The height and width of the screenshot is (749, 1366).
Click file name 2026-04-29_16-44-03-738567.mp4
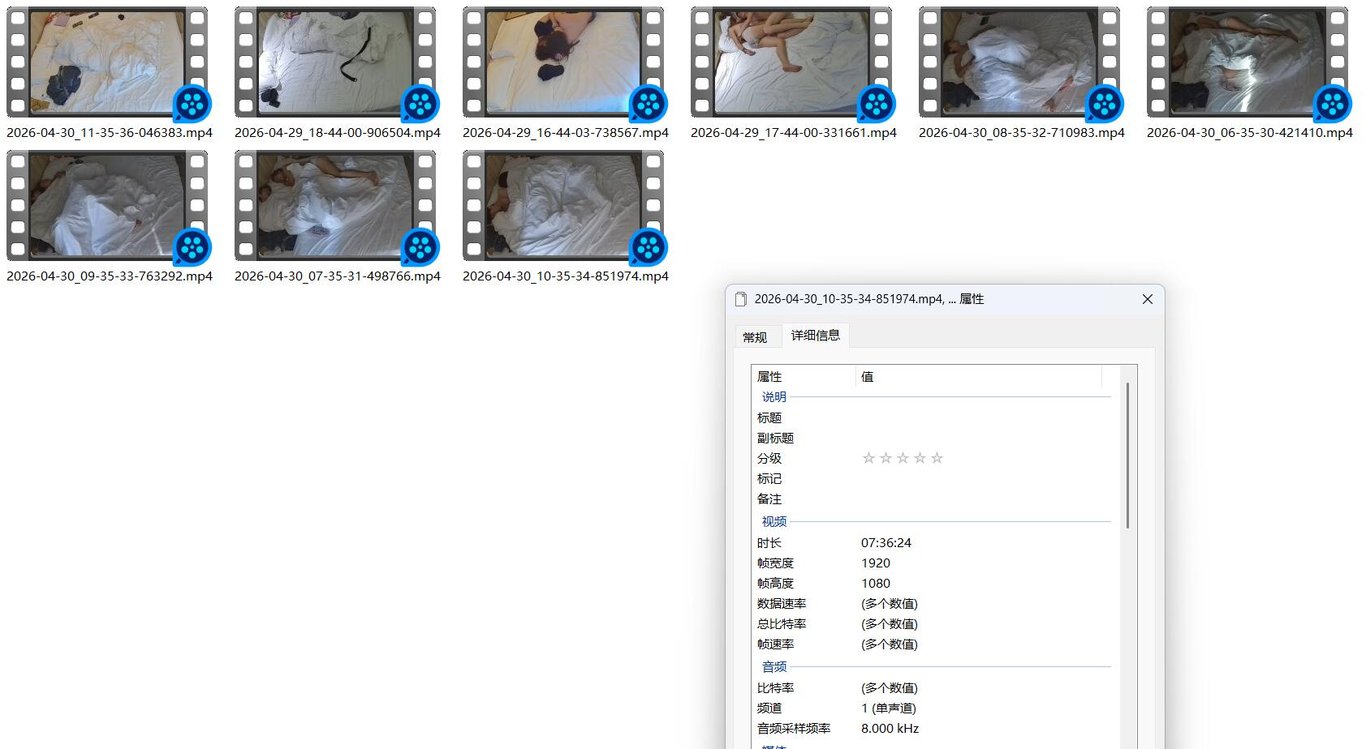[566, 132]
